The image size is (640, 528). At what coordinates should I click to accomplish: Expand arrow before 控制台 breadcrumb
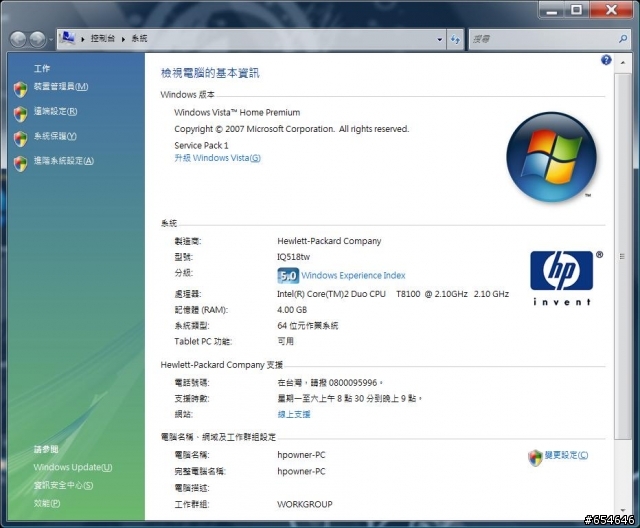click(83, 39)
